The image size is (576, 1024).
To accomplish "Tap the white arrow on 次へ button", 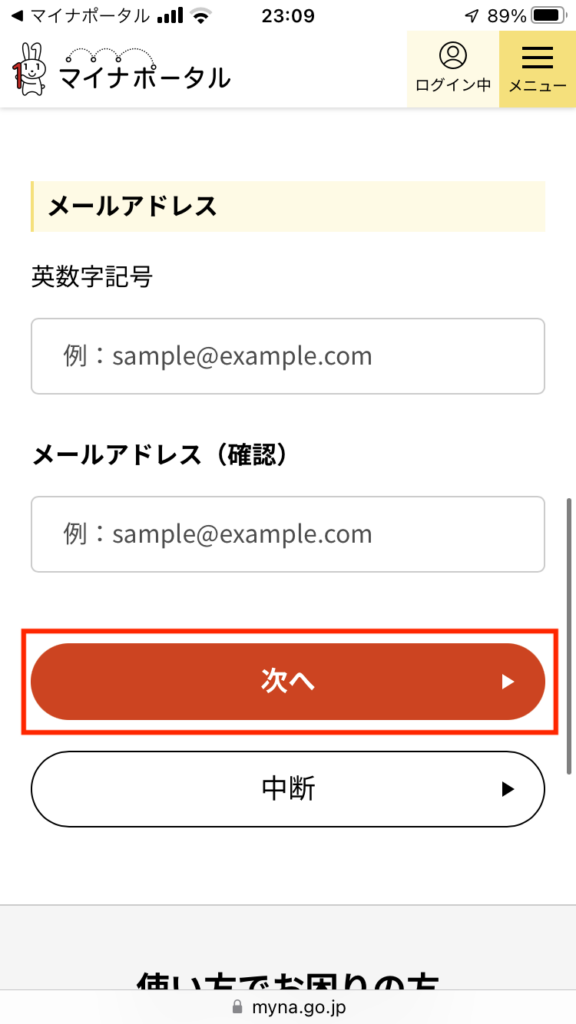I will [x=507, y=682].
